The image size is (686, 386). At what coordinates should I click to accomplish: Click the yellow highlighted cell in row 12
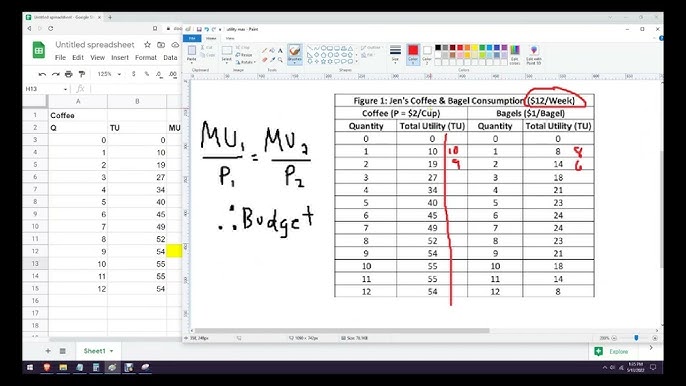(174, 251)
